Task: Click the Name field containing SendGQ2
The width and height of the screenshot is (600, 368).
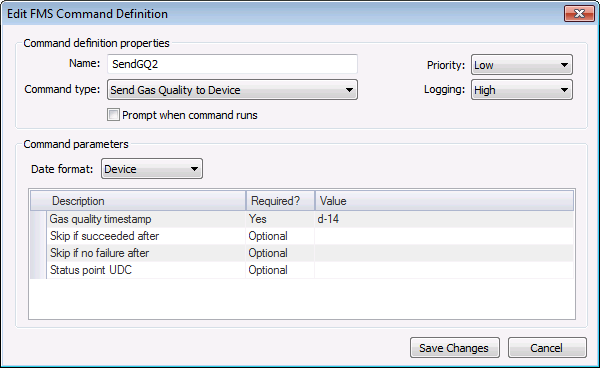Action: click(232, 64)
